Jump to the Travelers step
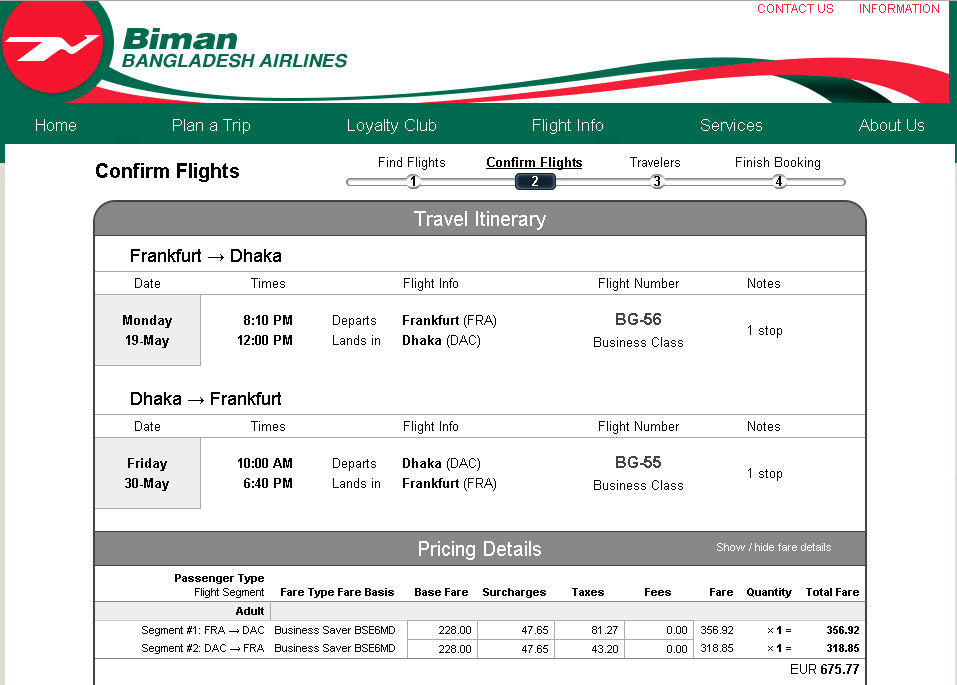This screenshot has height=685, width=957. coord(655,162)
